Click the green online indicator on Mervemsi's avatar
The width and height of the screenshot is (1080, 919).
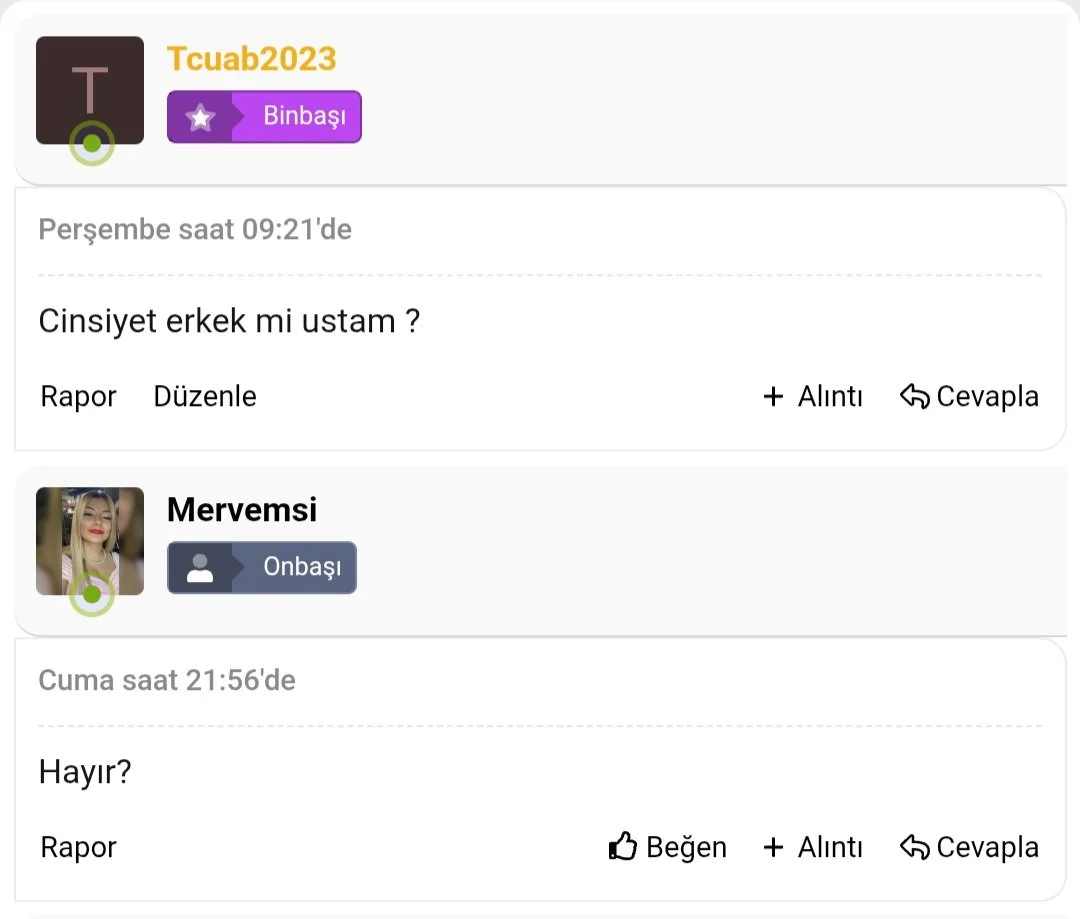pyautogui.click(x=92, y=594)
